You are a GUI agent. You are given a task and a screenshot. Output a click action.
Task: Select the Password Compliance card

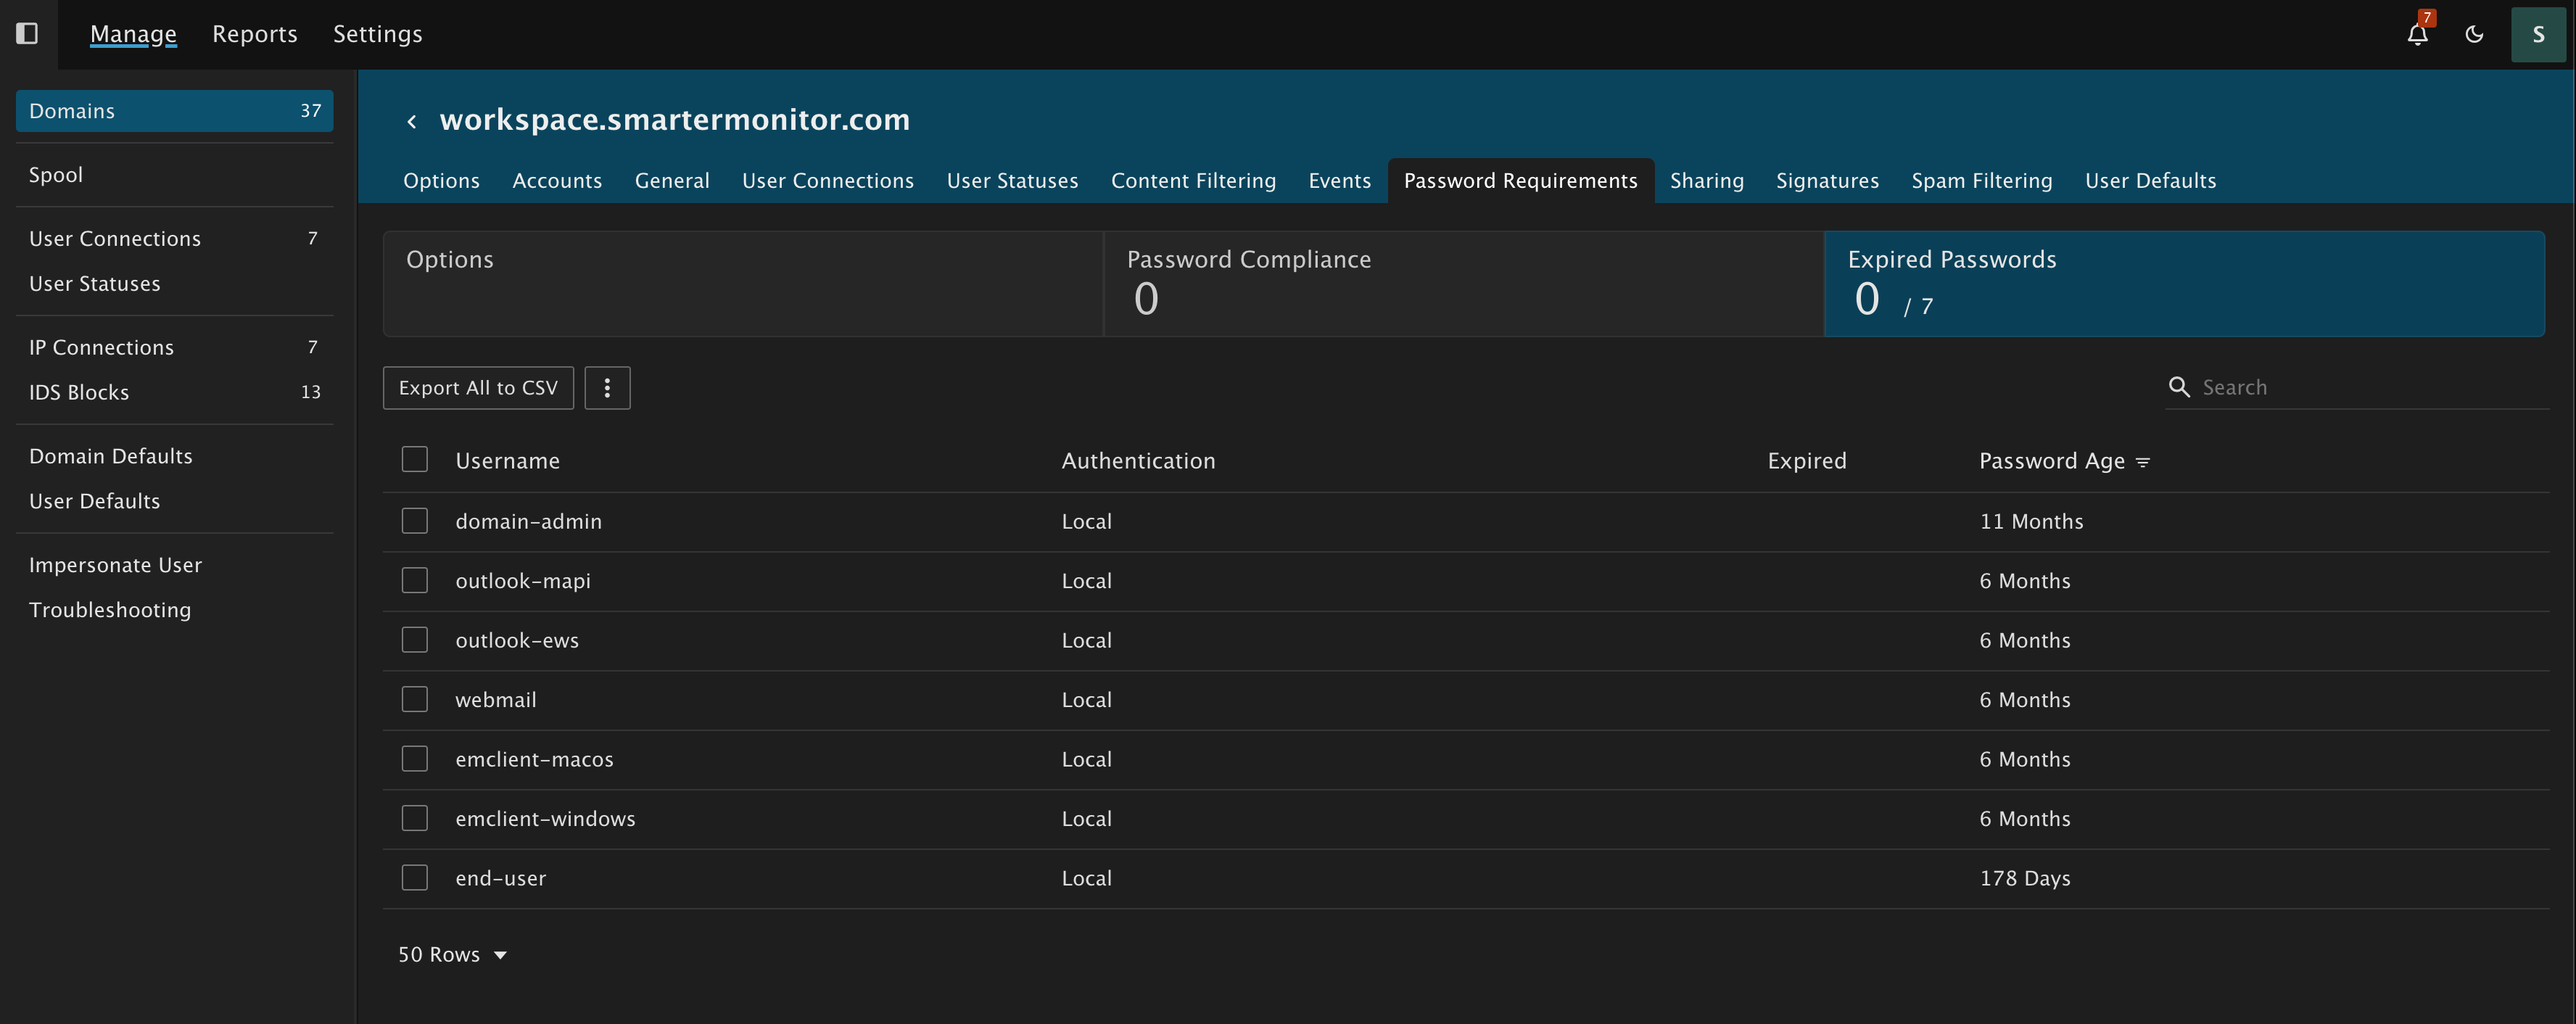click(1463, 284)
